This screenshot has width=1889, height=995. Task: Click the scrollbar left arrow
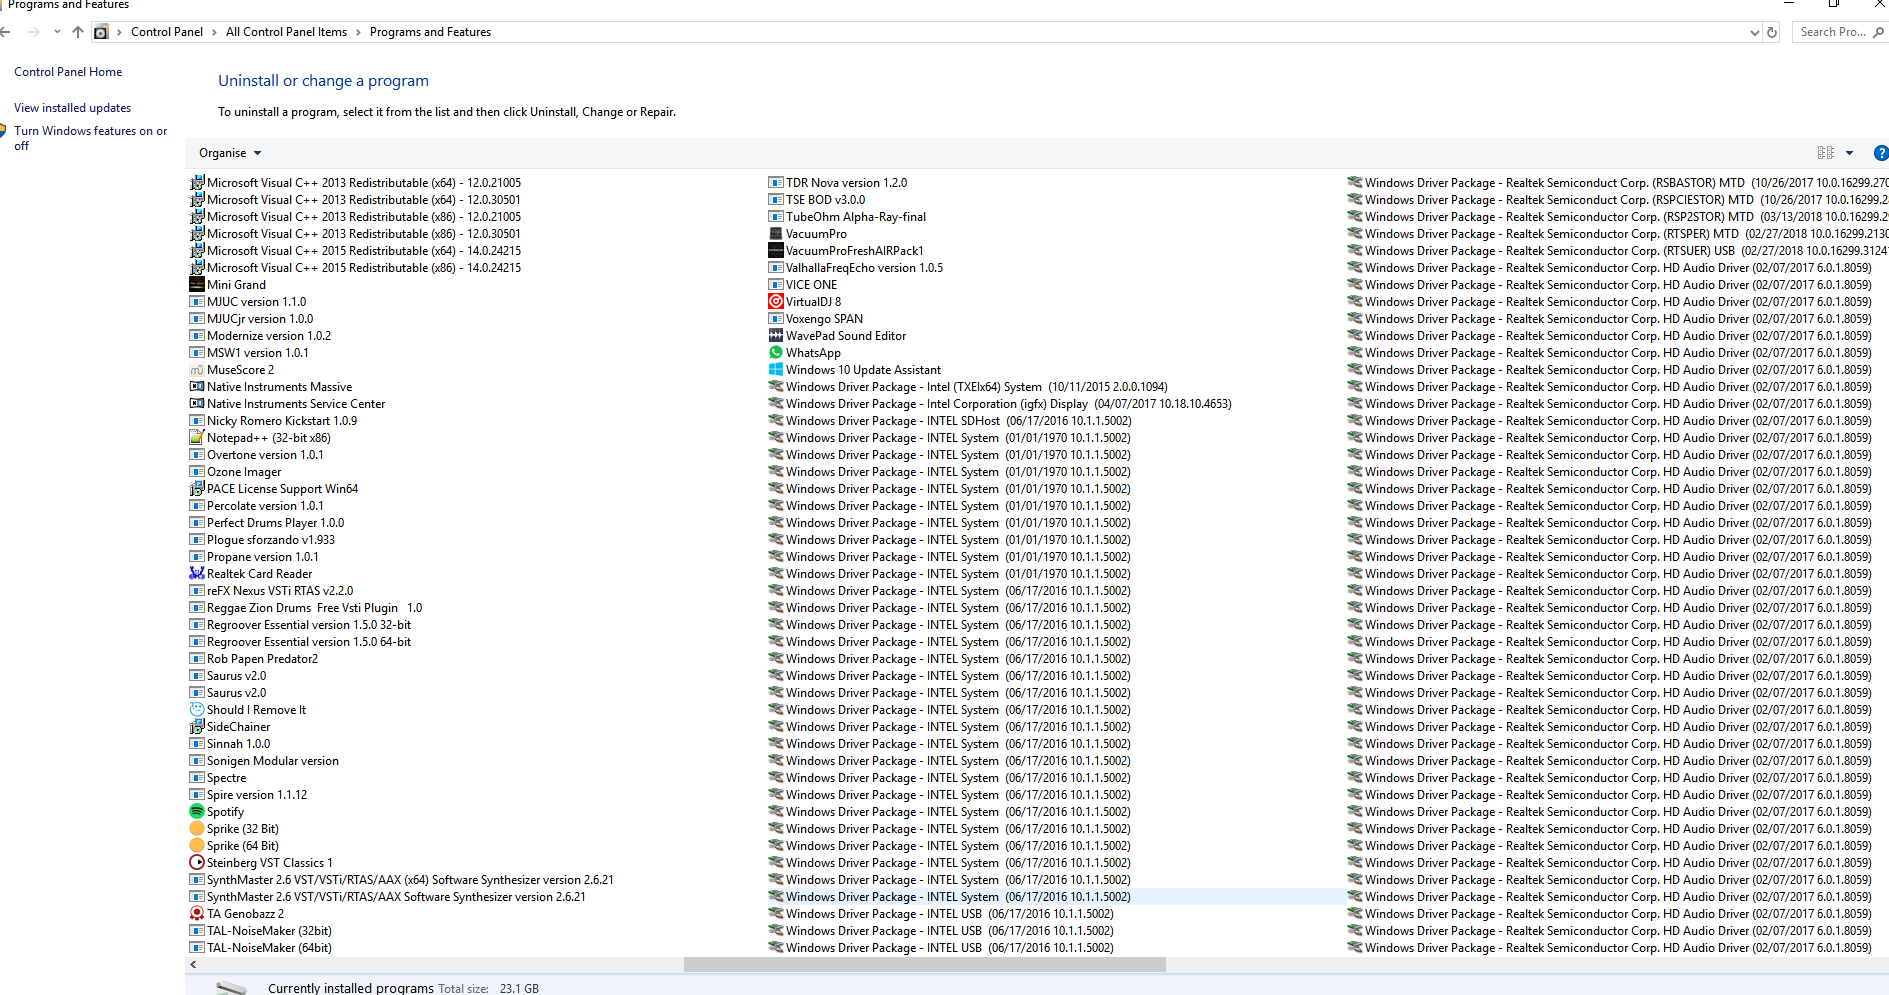[193, 965]
